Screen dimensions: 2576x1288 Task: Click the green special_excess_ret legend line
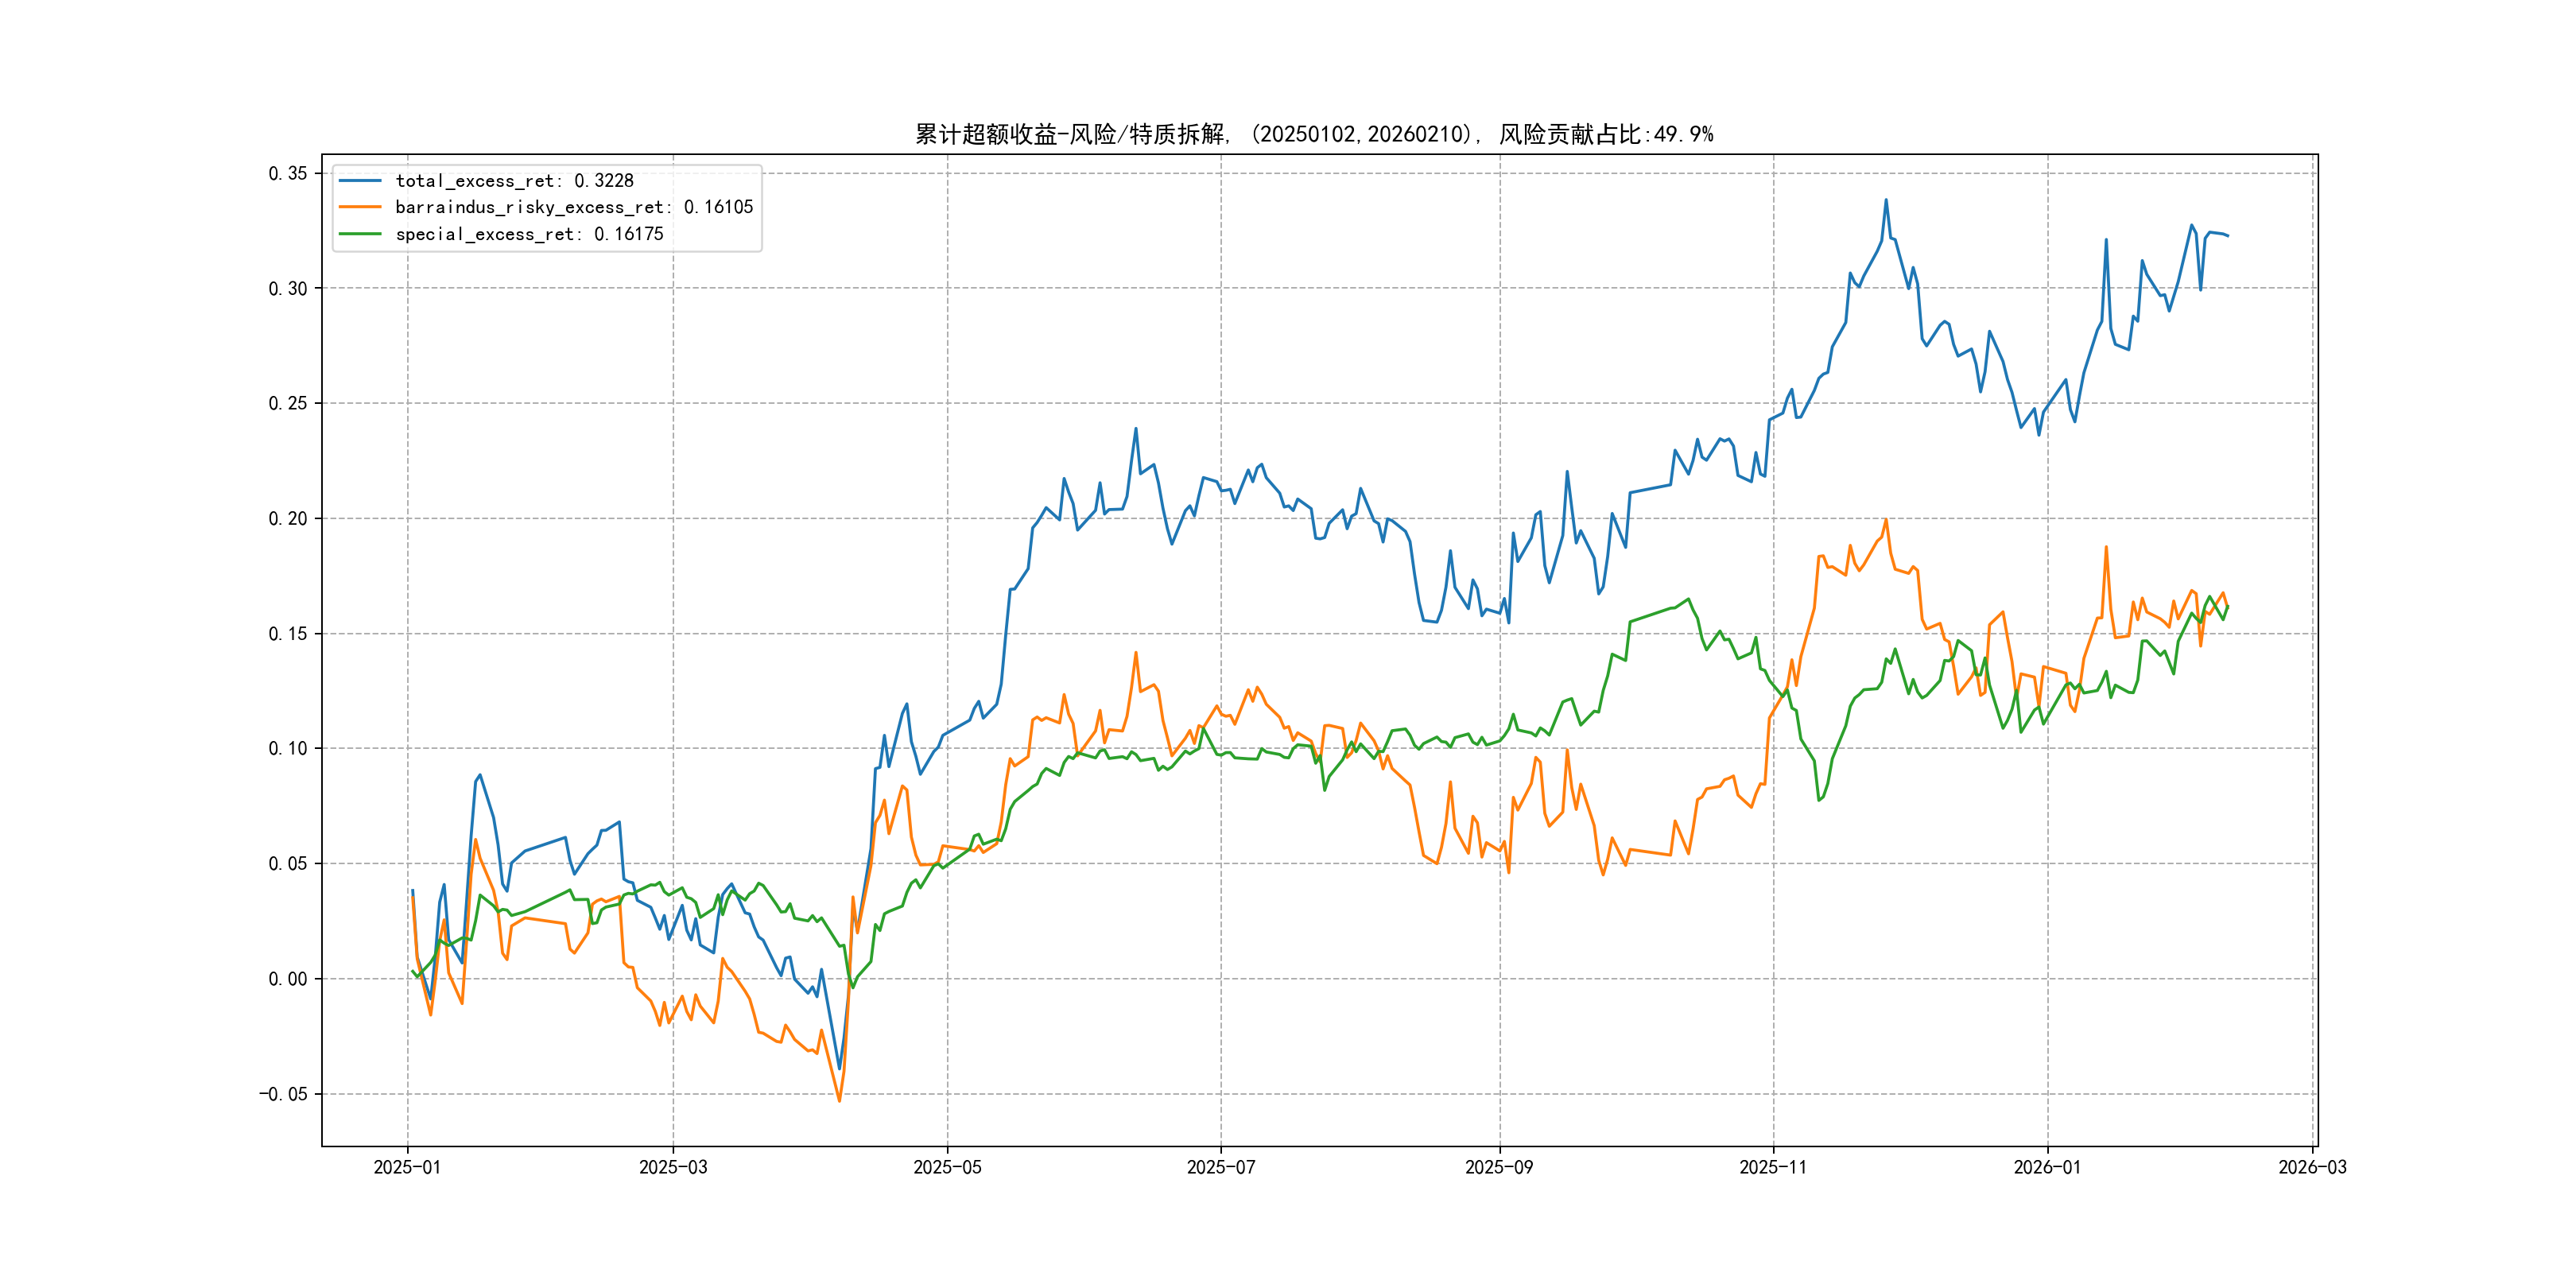coord(360,234)
